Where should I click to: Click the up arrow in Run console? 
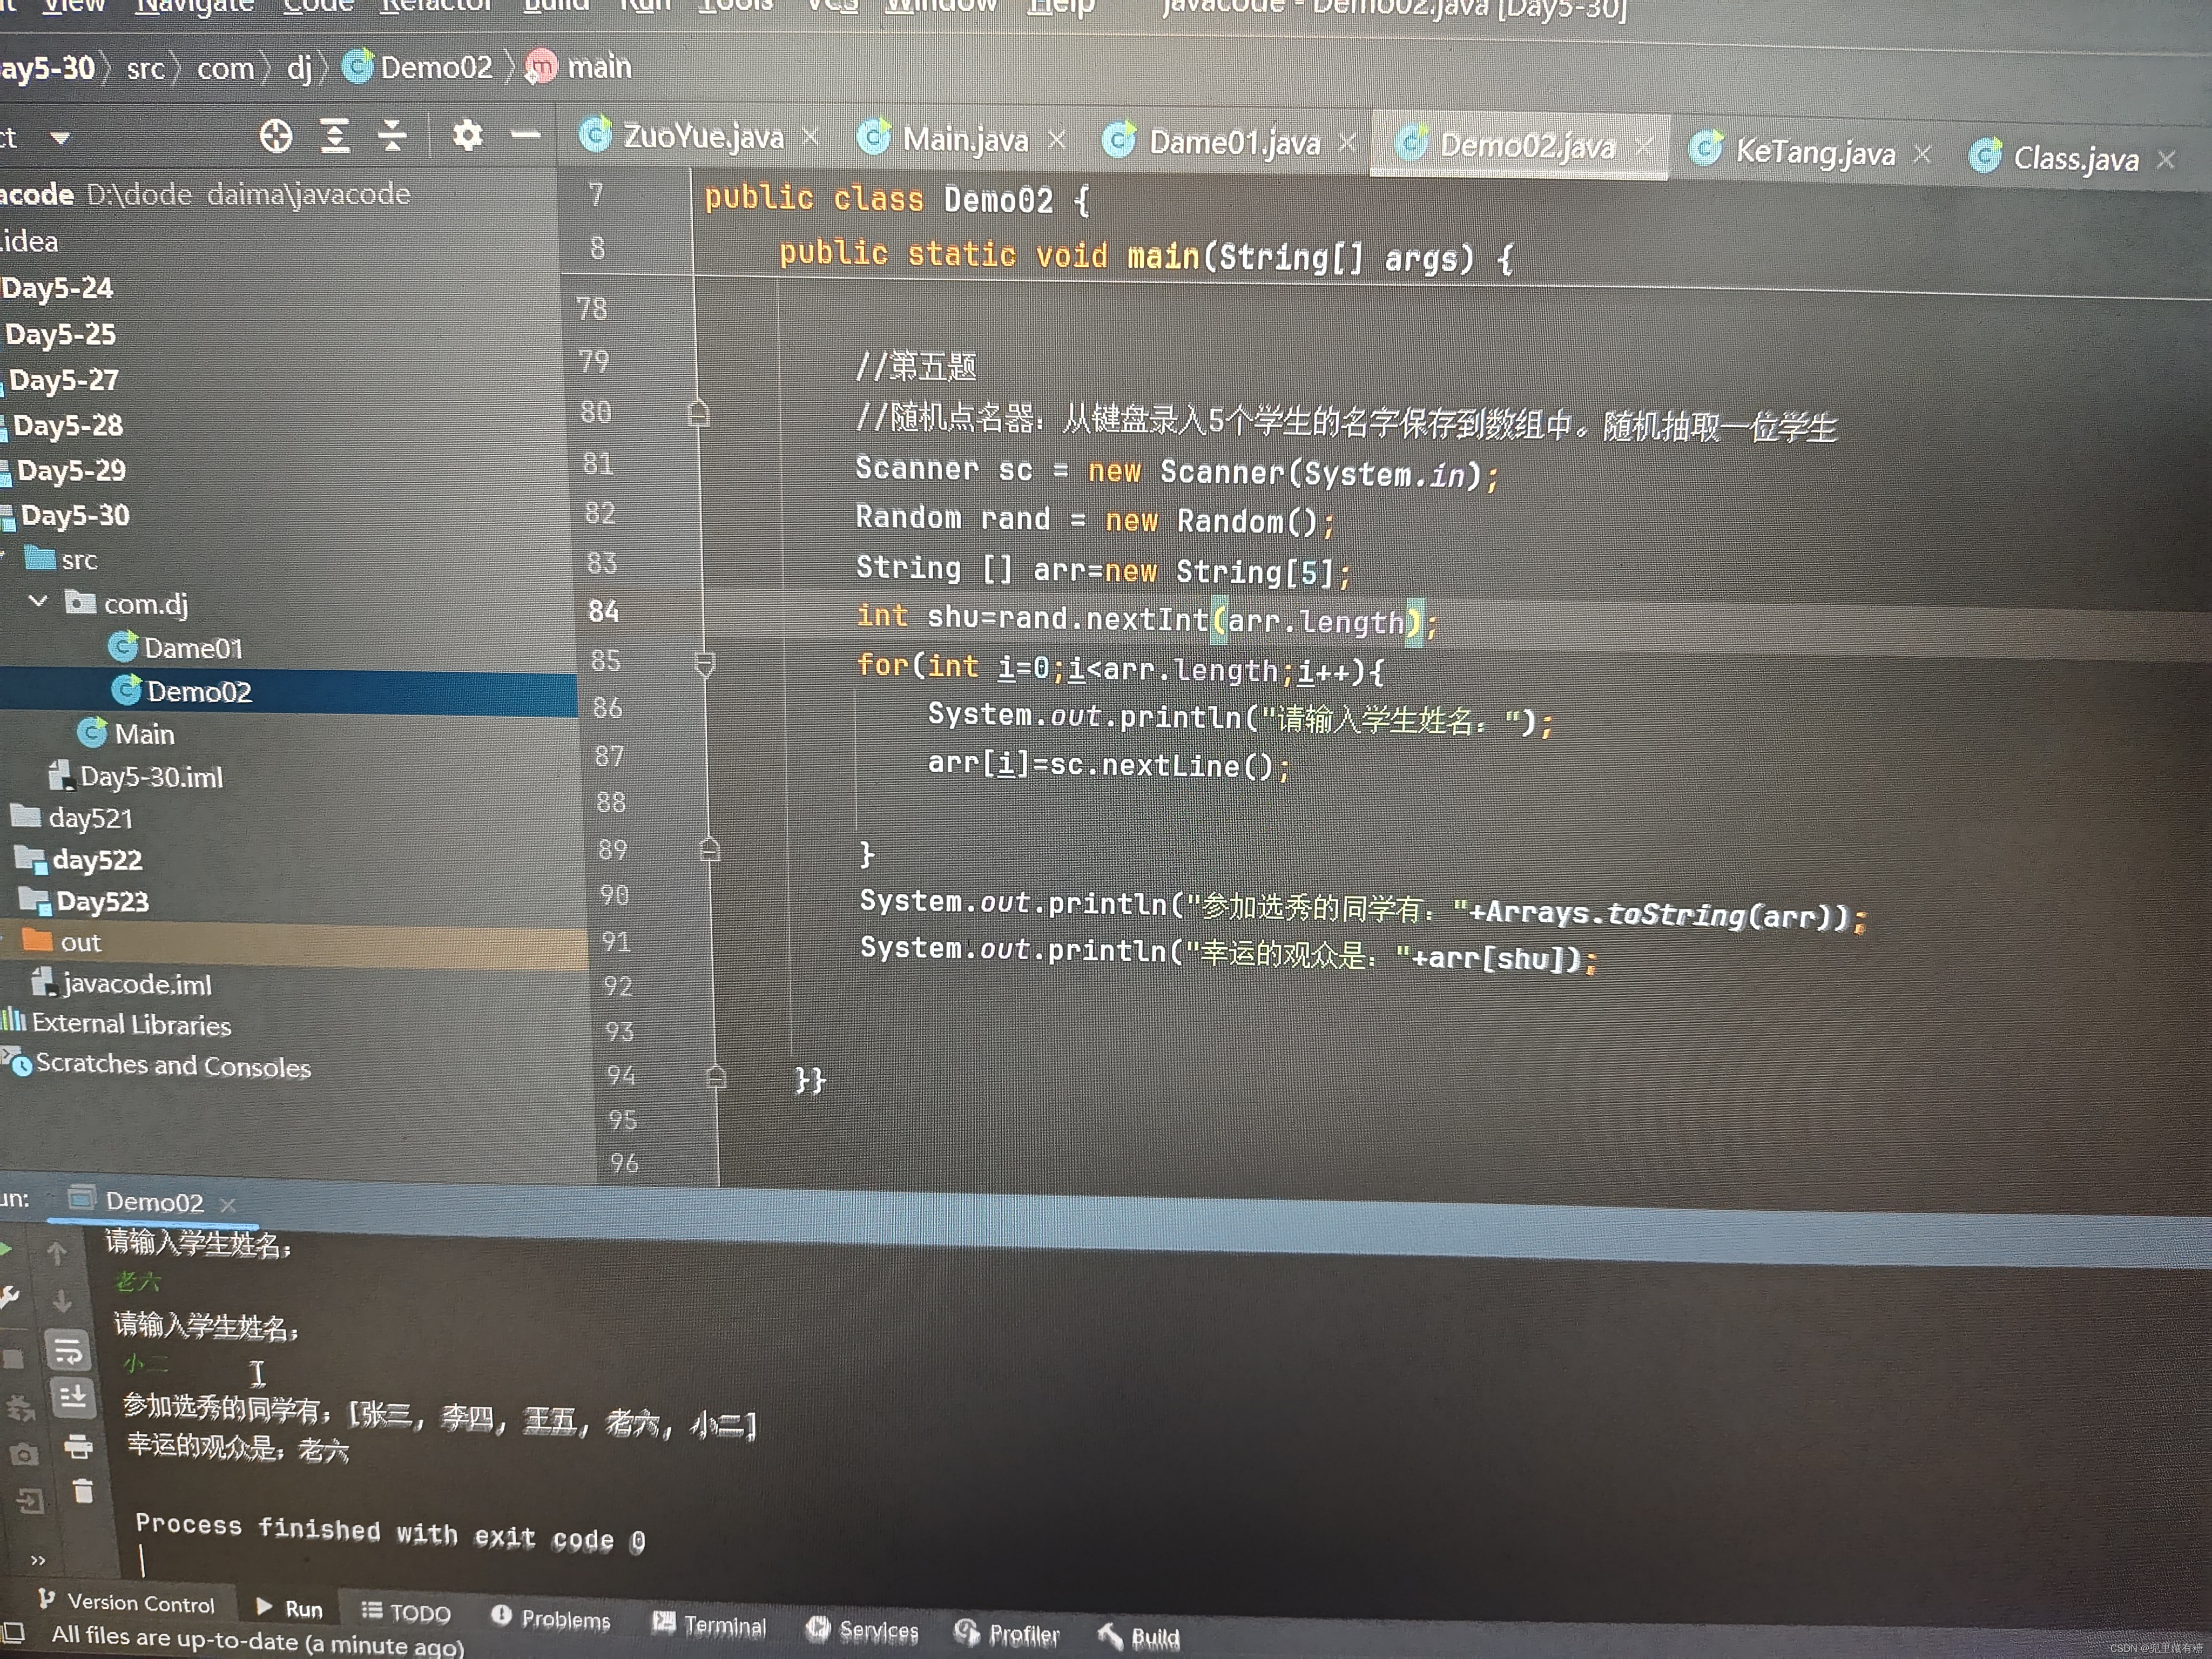click(57, 1253)
